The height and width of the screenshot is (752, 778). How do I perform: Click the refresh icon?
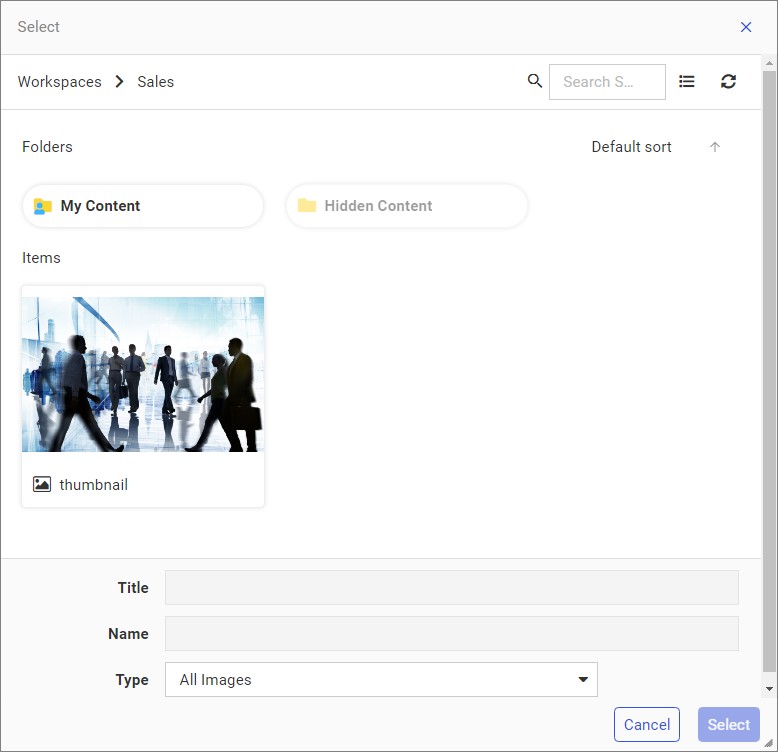729,82
